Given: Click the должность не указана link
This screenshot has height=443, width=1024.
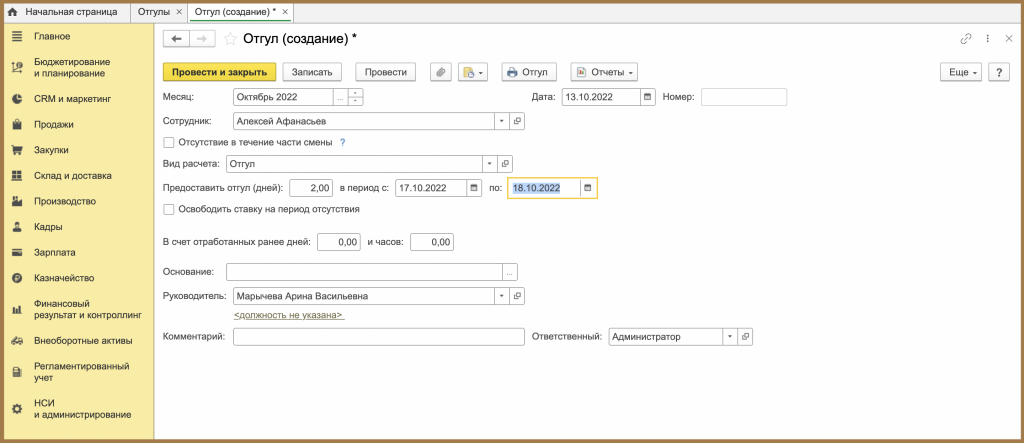Looking at the screenshot, I should (x=289, y=315).
